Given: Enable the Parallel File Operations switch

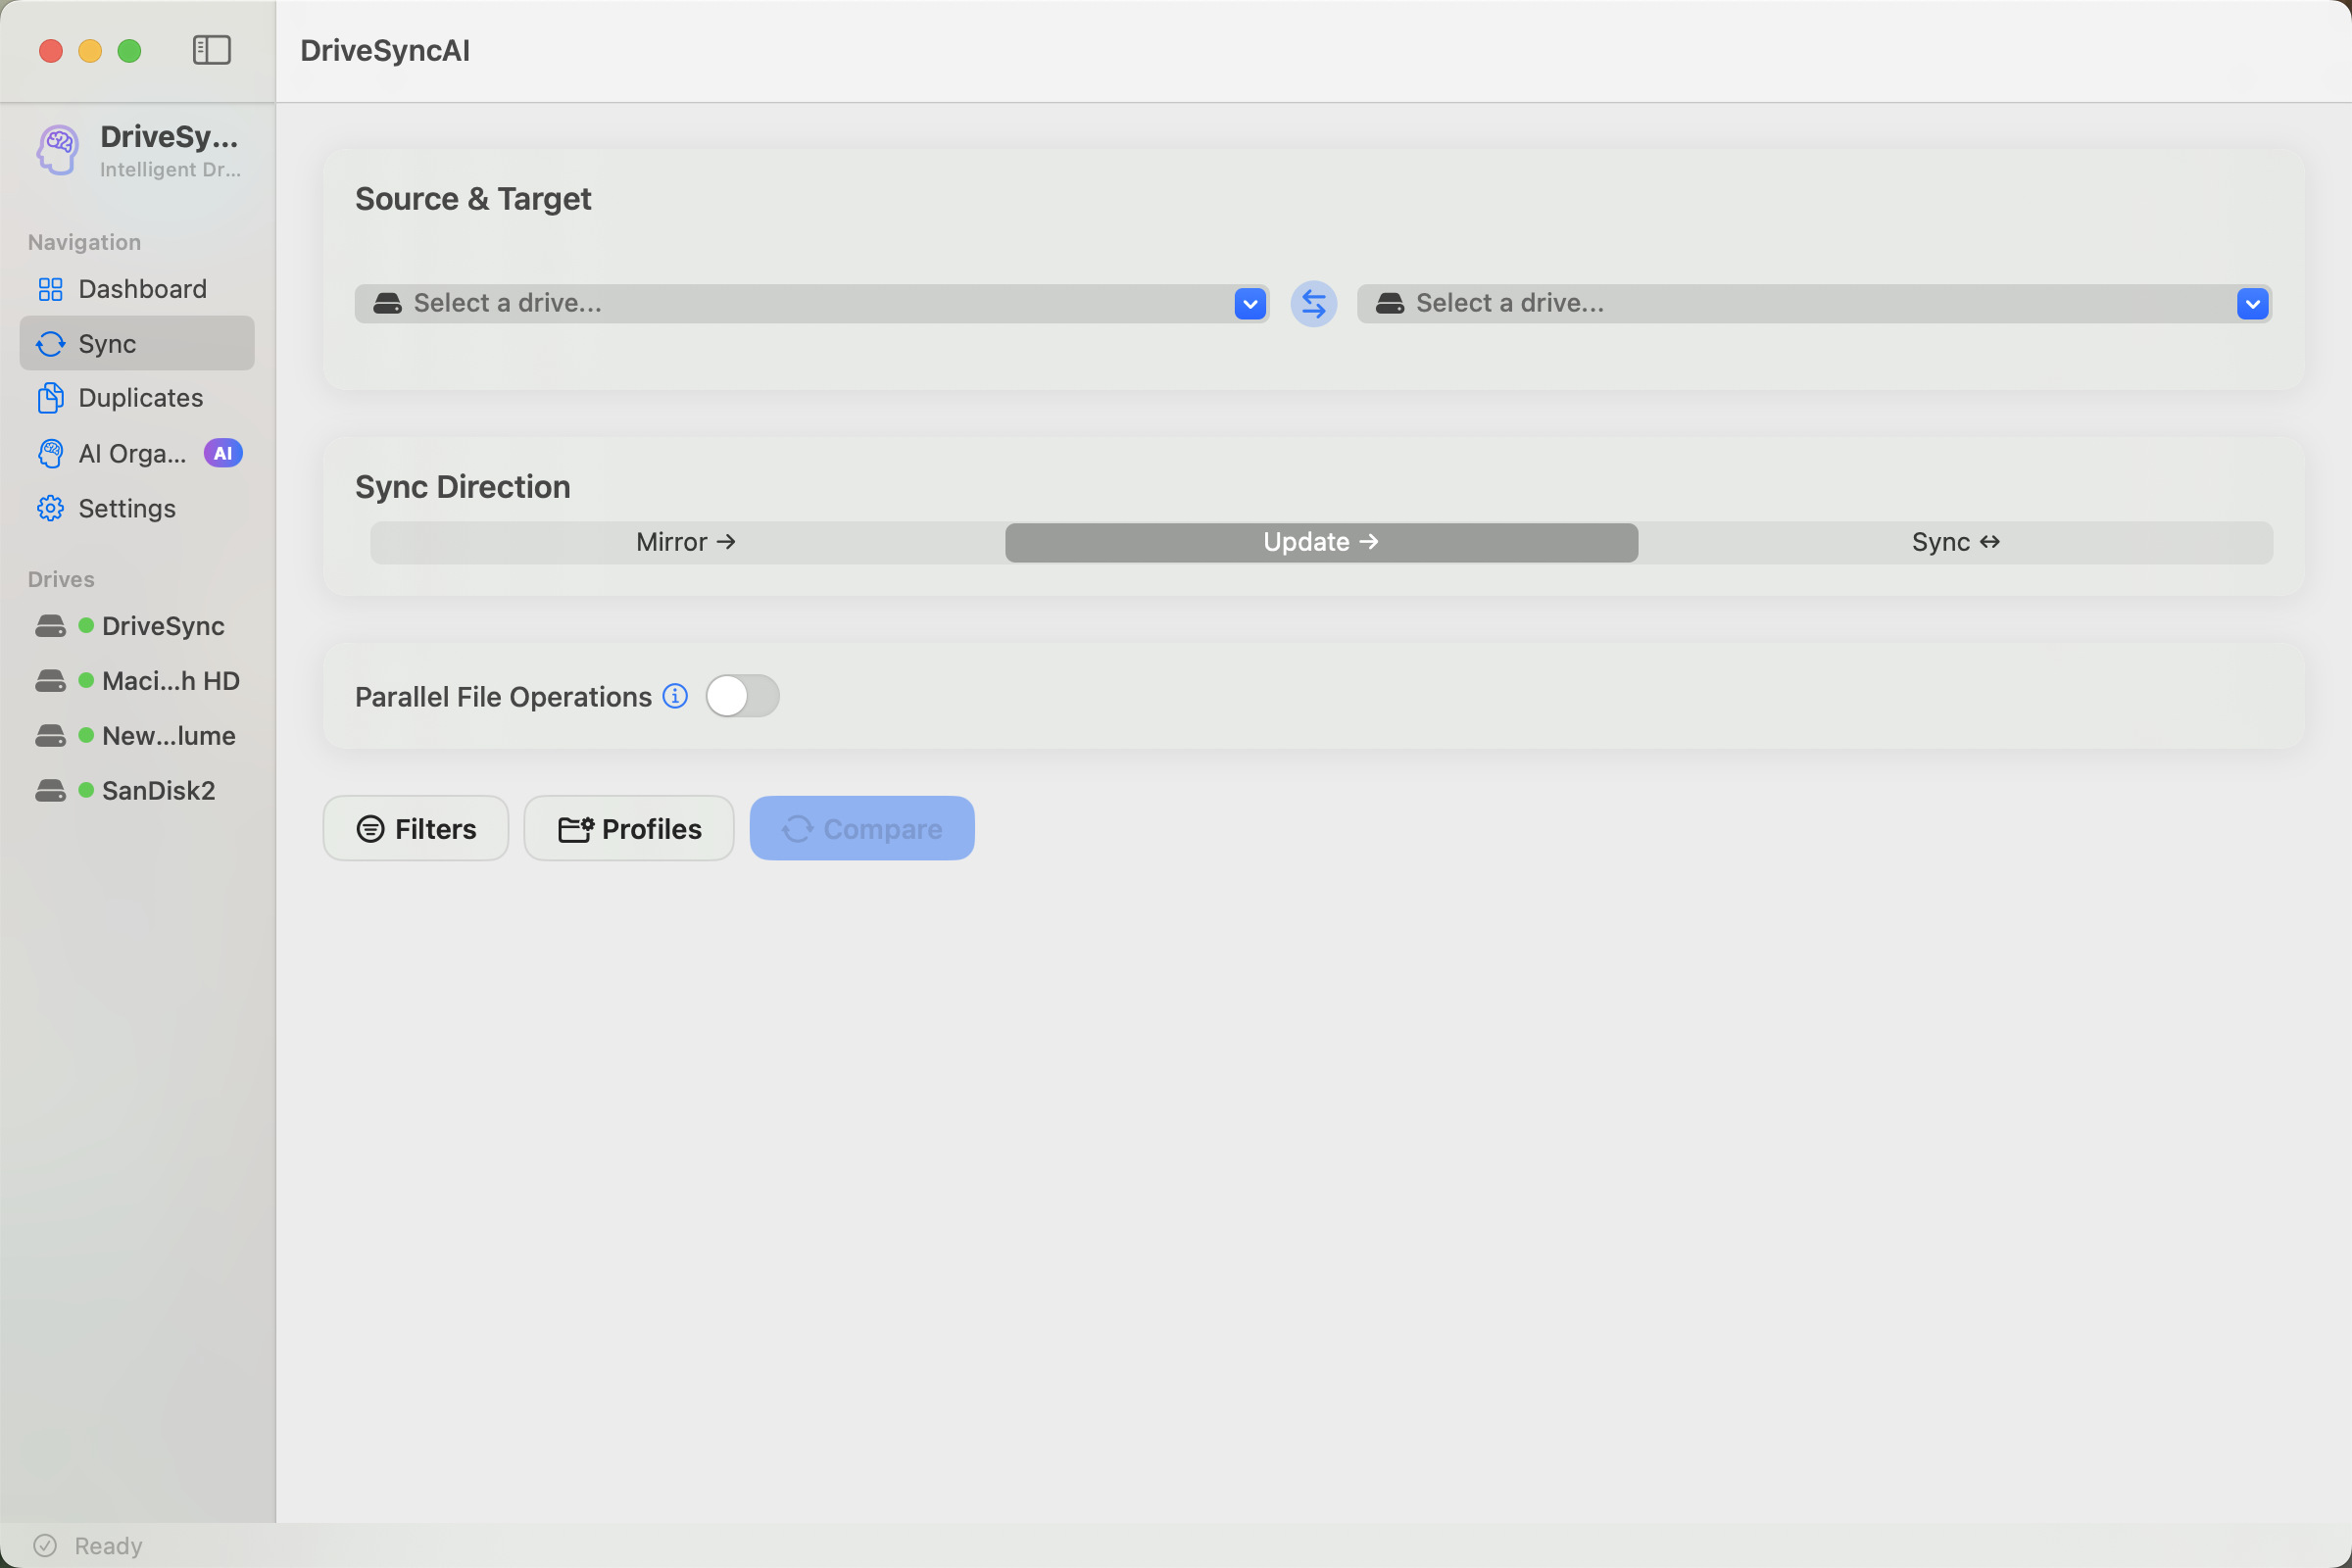Looking at the screenshot, I should click(742, 696).
